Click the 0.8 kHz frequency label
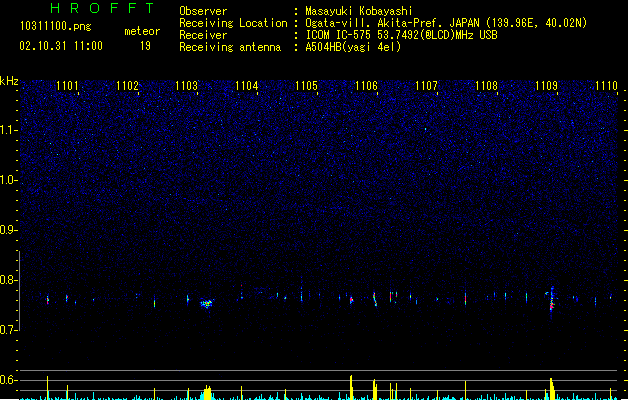This screenshot has width=629, height=400. [8, 280]
